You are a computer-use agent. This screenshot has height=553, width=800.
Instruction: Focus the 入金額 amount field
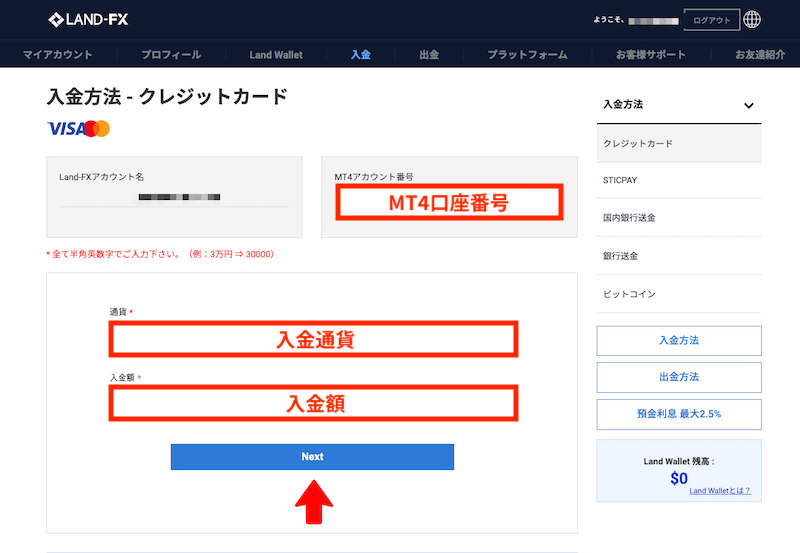(313, 403)
